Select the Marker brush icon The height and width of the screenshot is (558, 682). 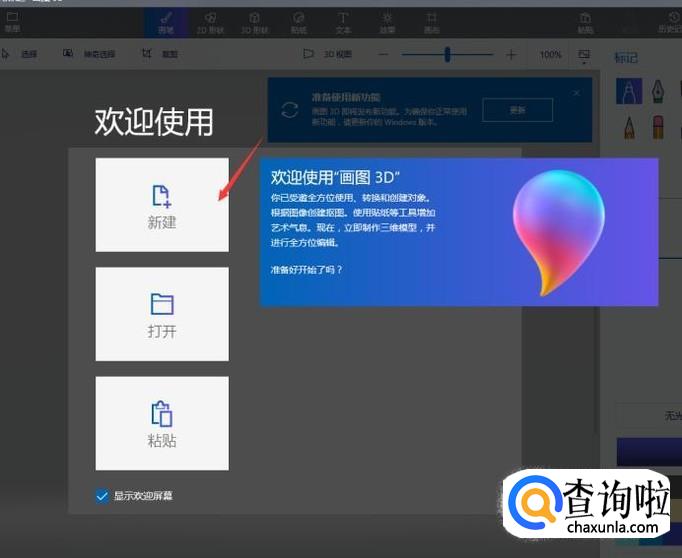click(629, 91)
